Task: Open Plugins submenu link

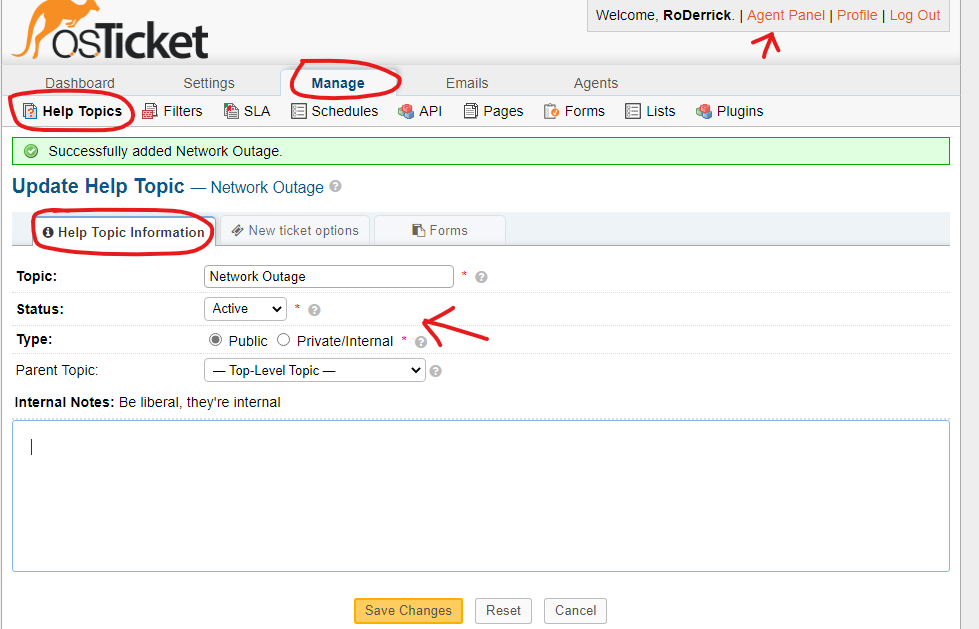Action: pos(740,111)
